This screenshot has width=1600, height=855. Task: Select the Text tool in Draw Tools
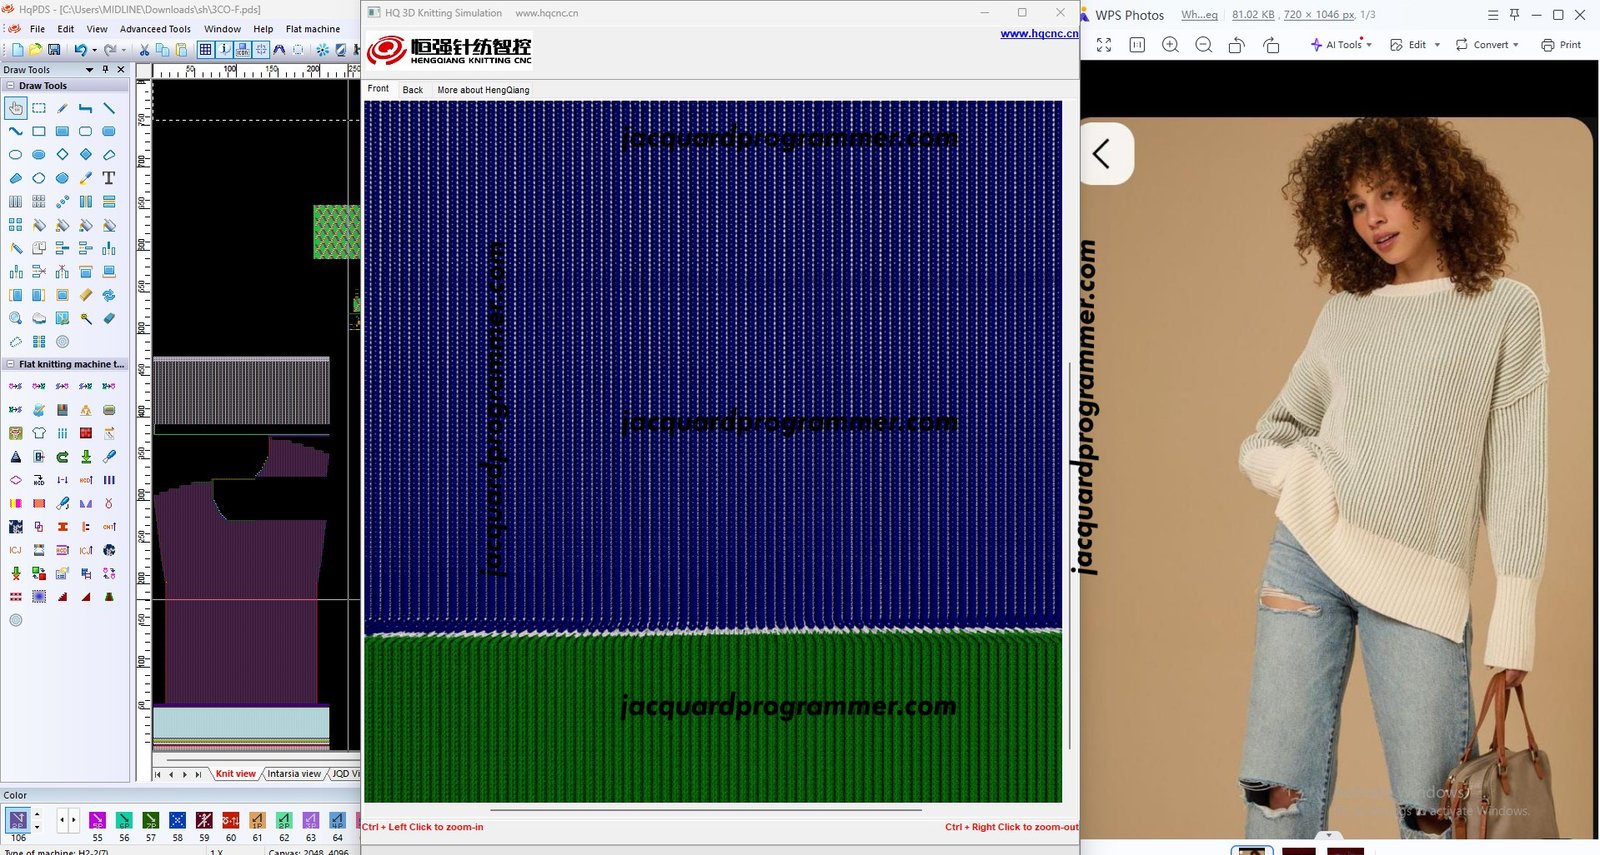point(109,178)
